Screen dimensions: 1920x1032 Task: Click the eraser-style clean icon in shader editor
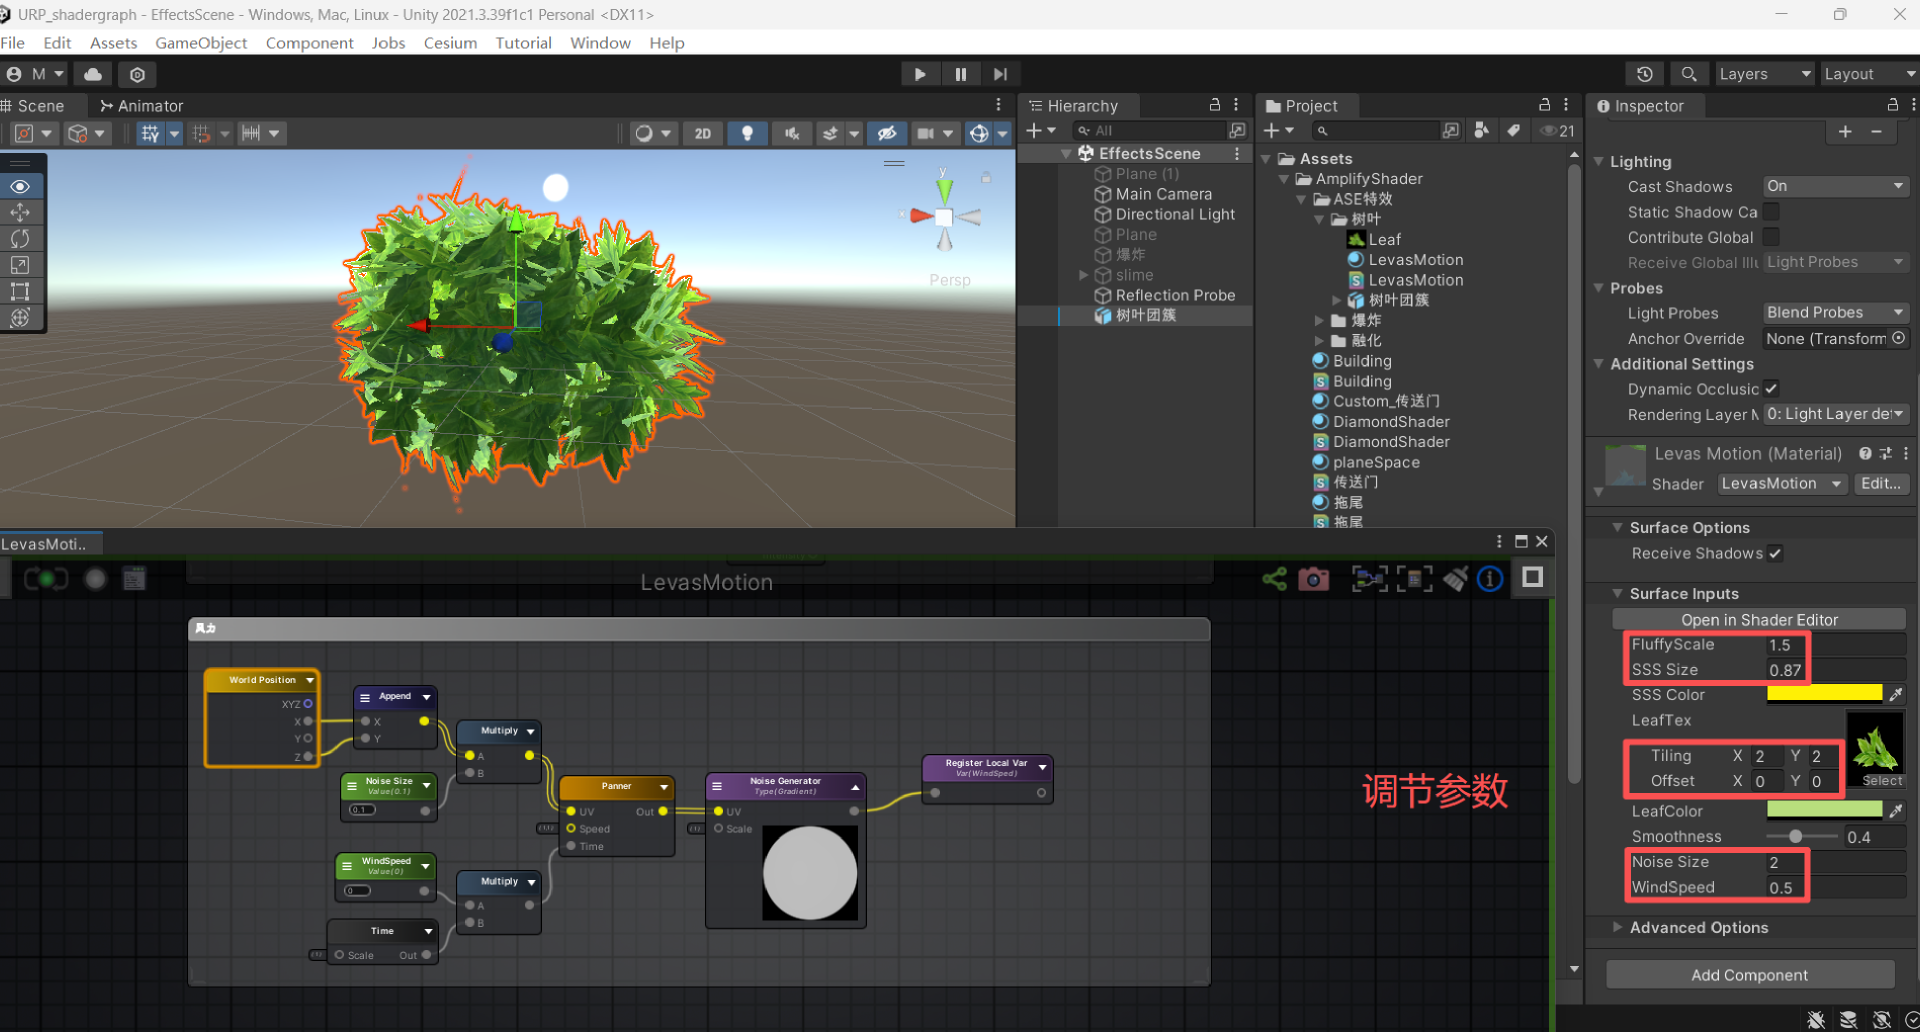point(1455,578)
